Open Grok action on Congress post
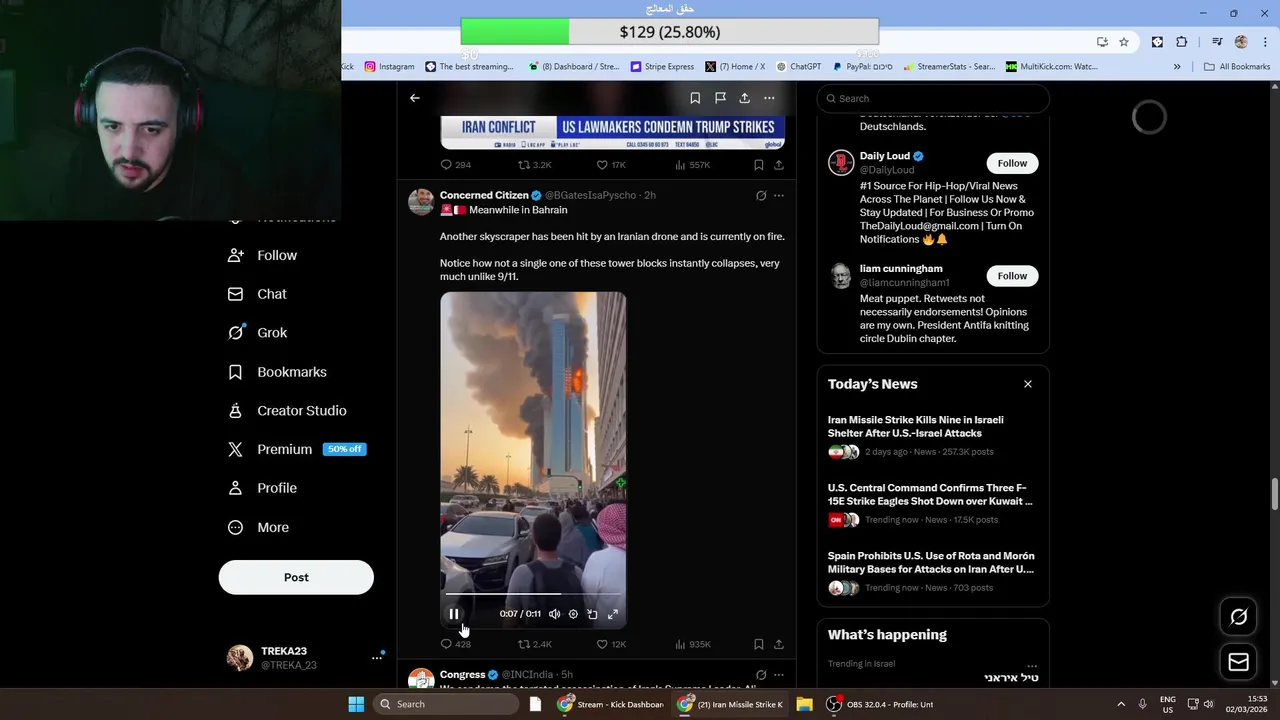 761,675
